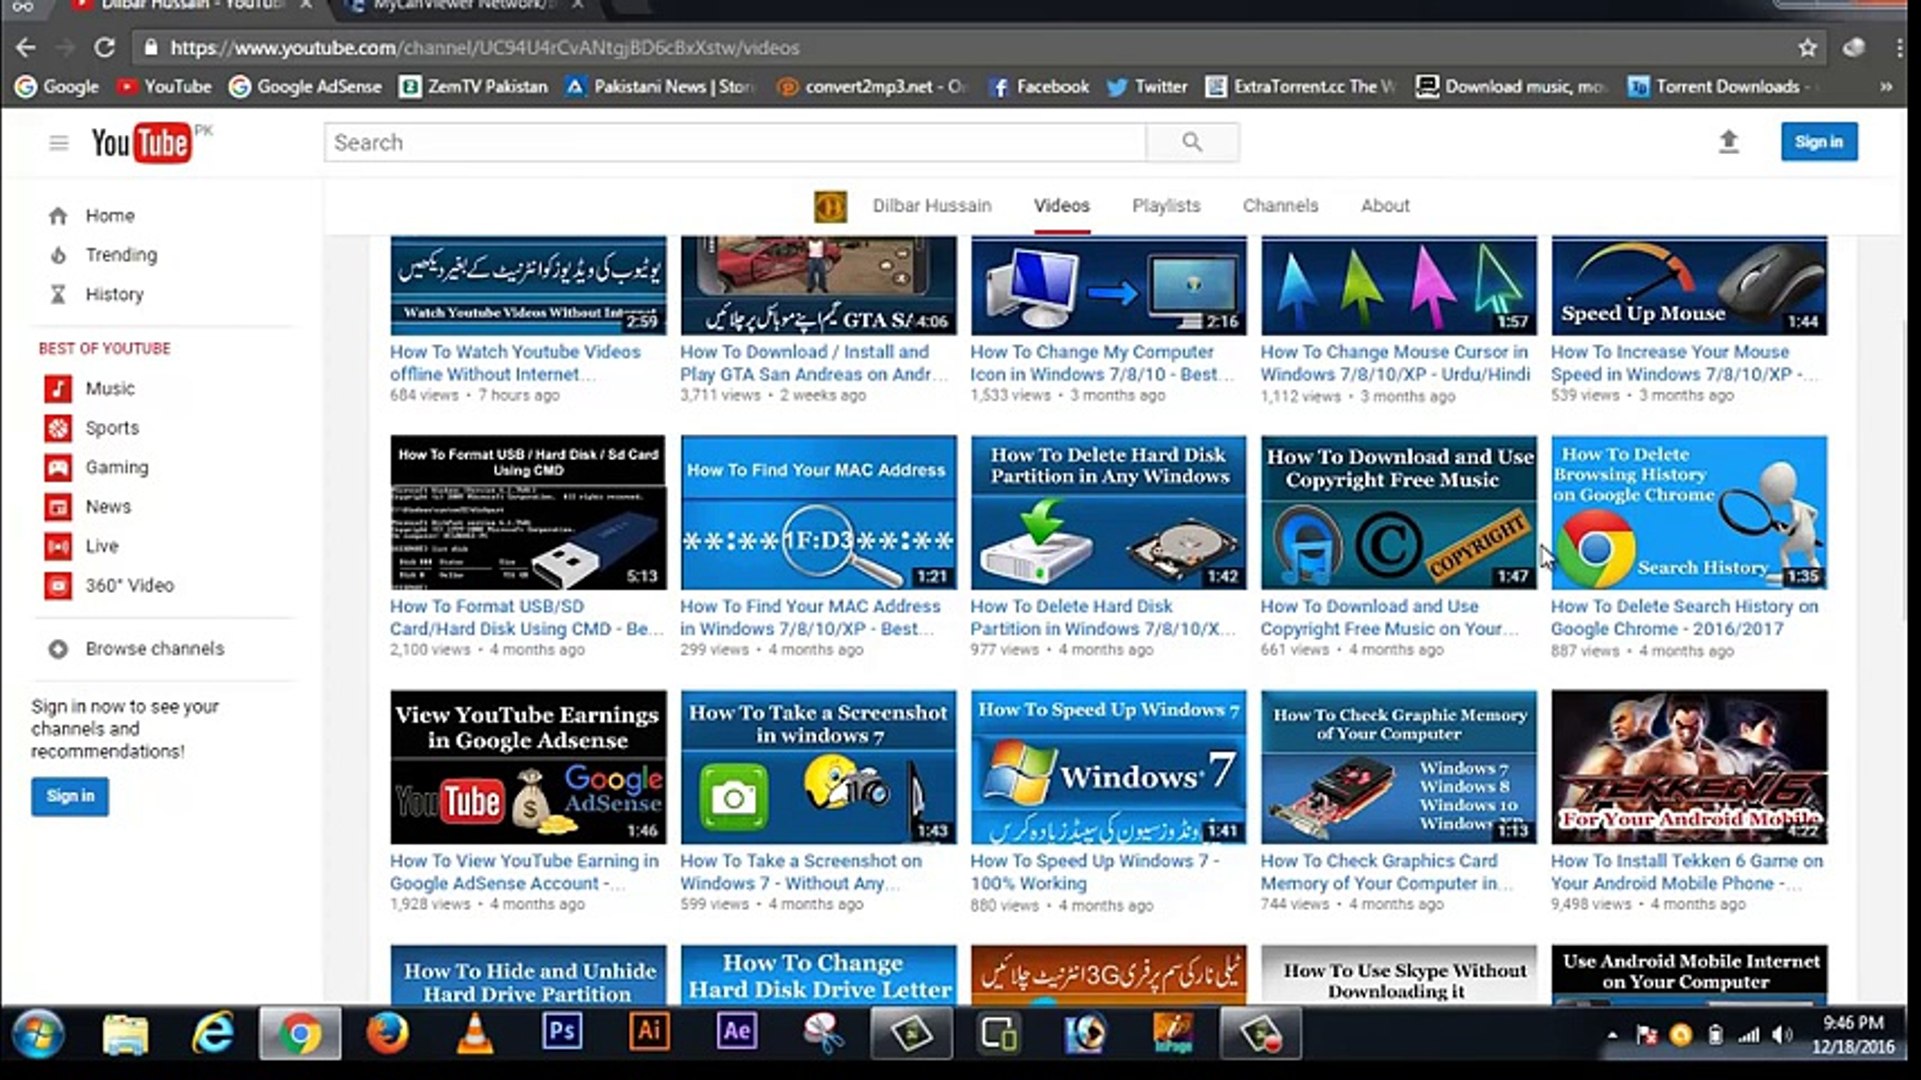The height and width of the screenshot is (1080, 1921).
Task: Switch to the Playlists tab
Action: pyautogui.click(x=1165, y=205)
